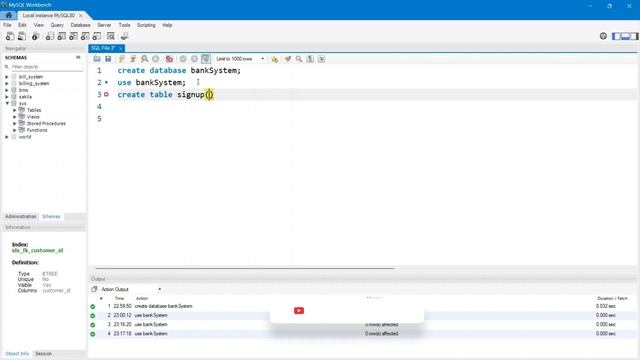Image resolution: width=640 pixels, height=360 pixels.
Task: Open the Query menu
Action: [57, 25]
